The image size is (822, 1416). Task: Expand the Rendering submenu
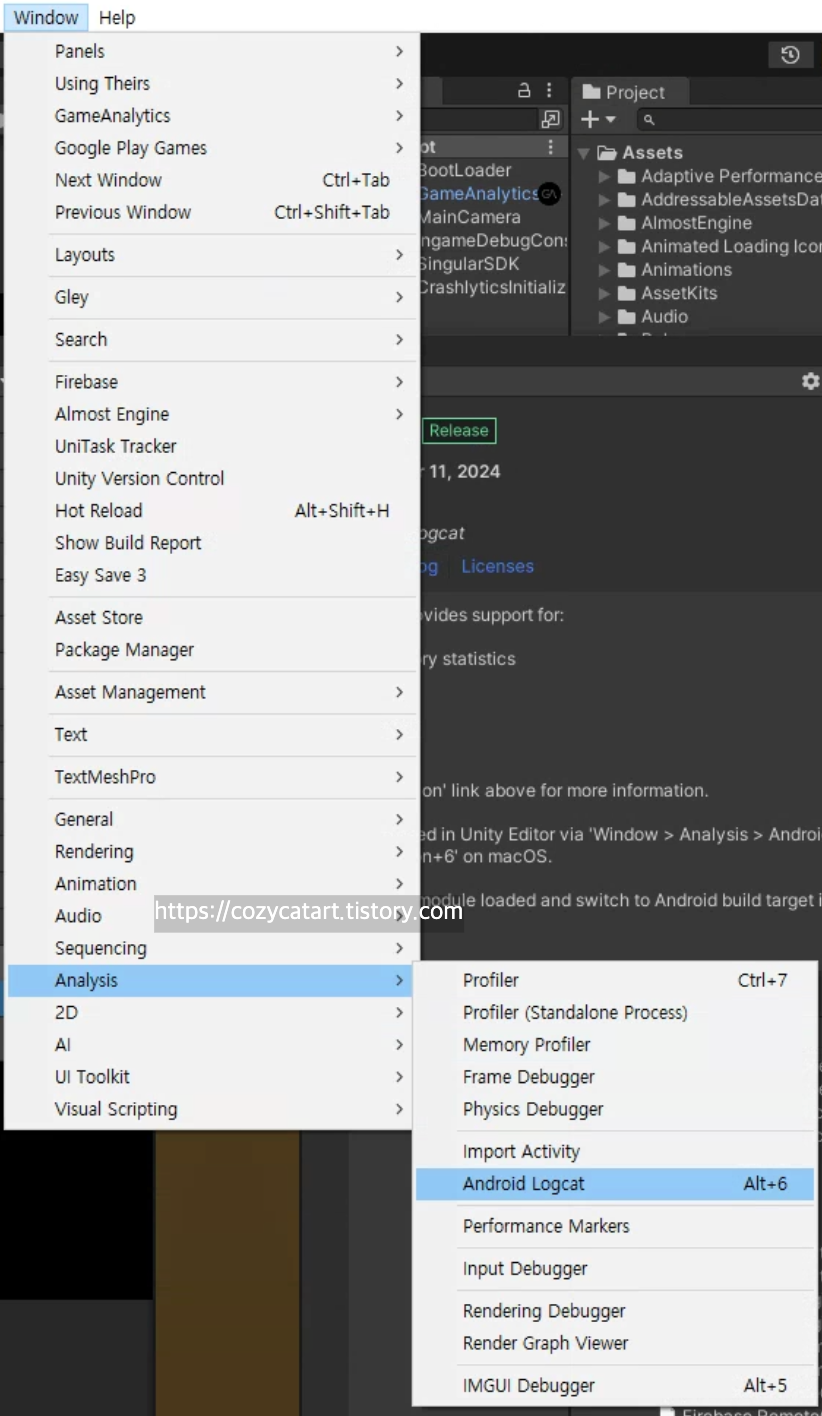click(212, 851)
